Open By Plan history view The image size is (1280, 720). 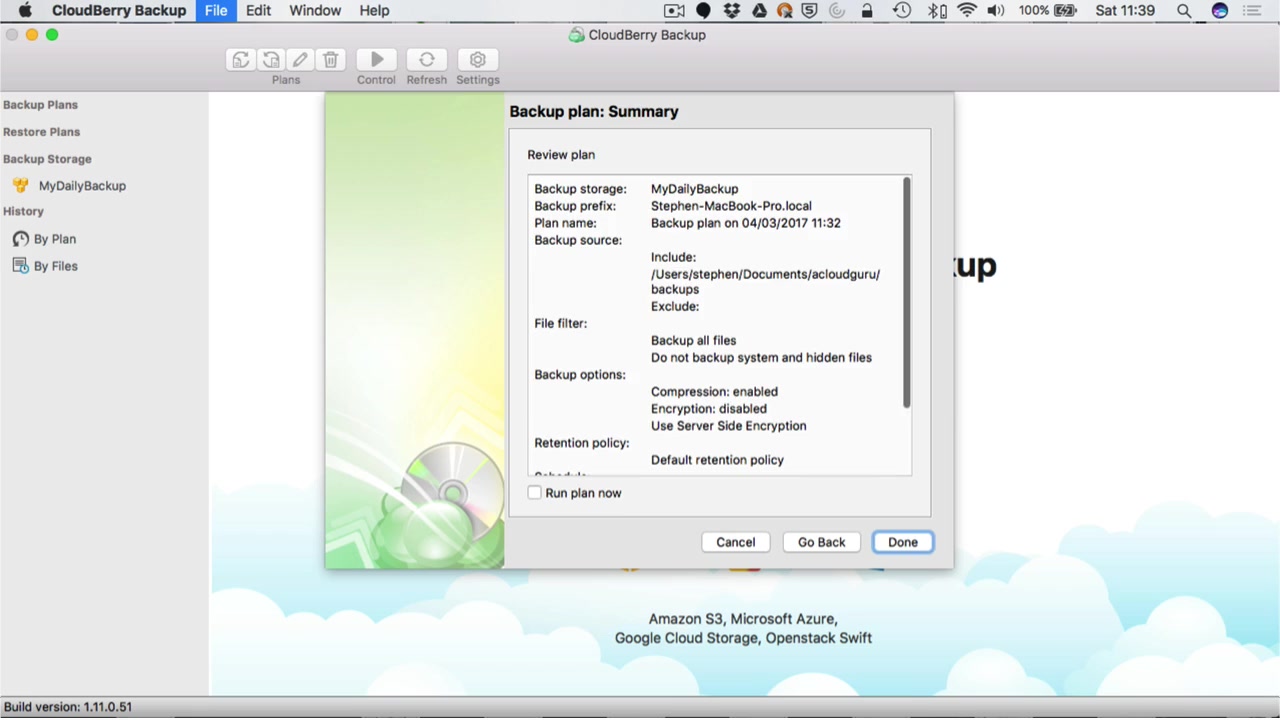tap(55, 239)
